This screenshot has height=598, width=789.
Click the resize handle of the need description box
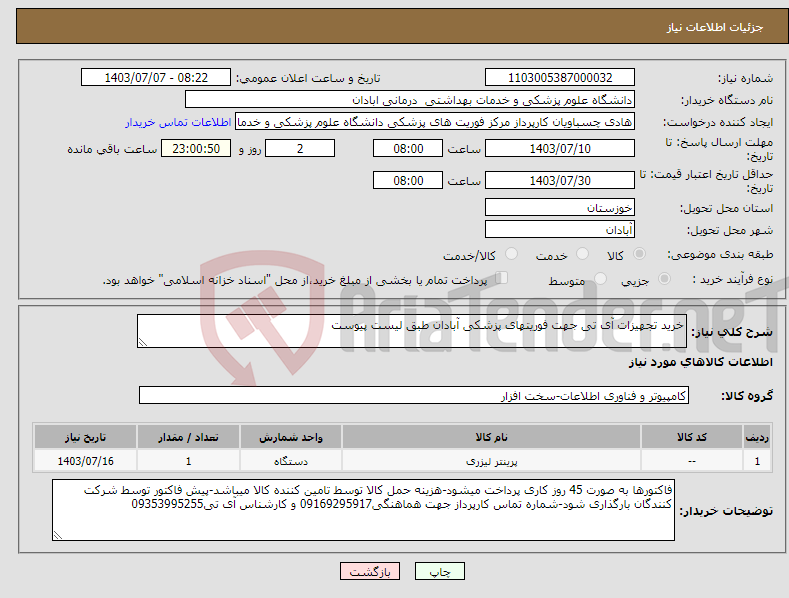[143, 342]
